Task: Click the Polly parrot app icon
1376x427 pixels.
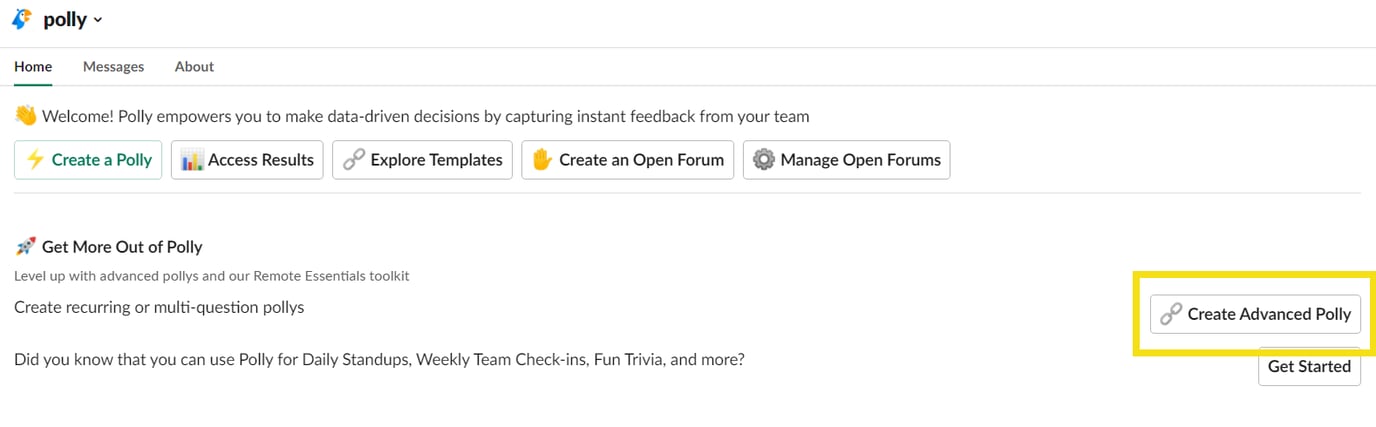Action: click(22, 19)
